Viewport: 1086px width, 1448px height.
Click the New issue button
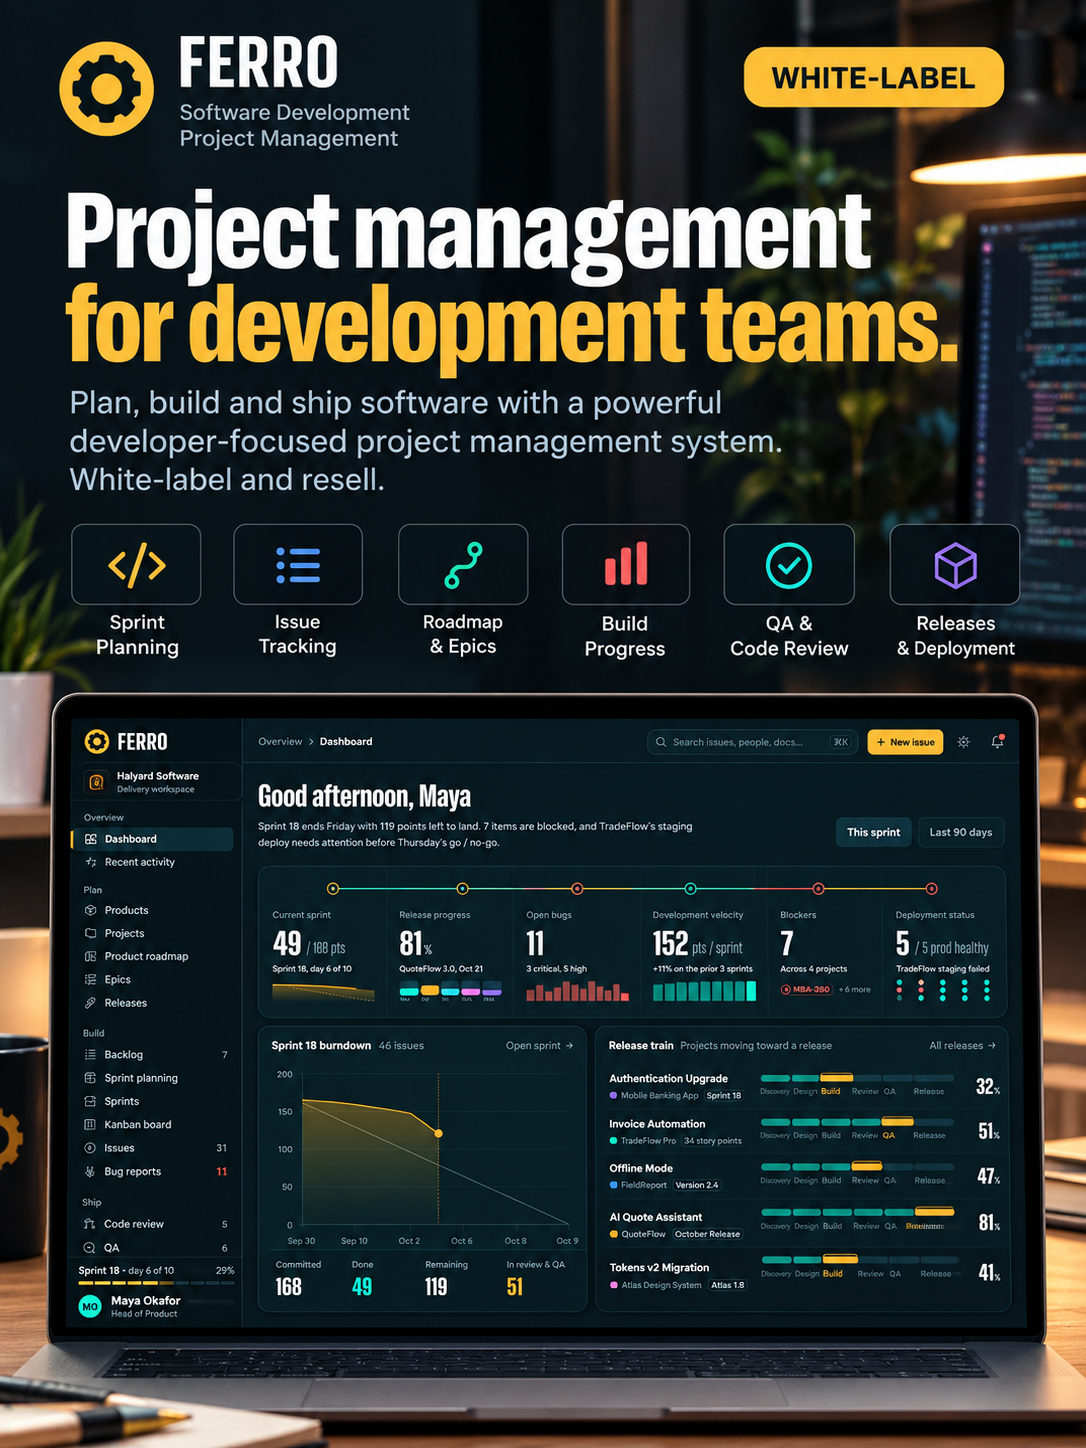[905, 742]
